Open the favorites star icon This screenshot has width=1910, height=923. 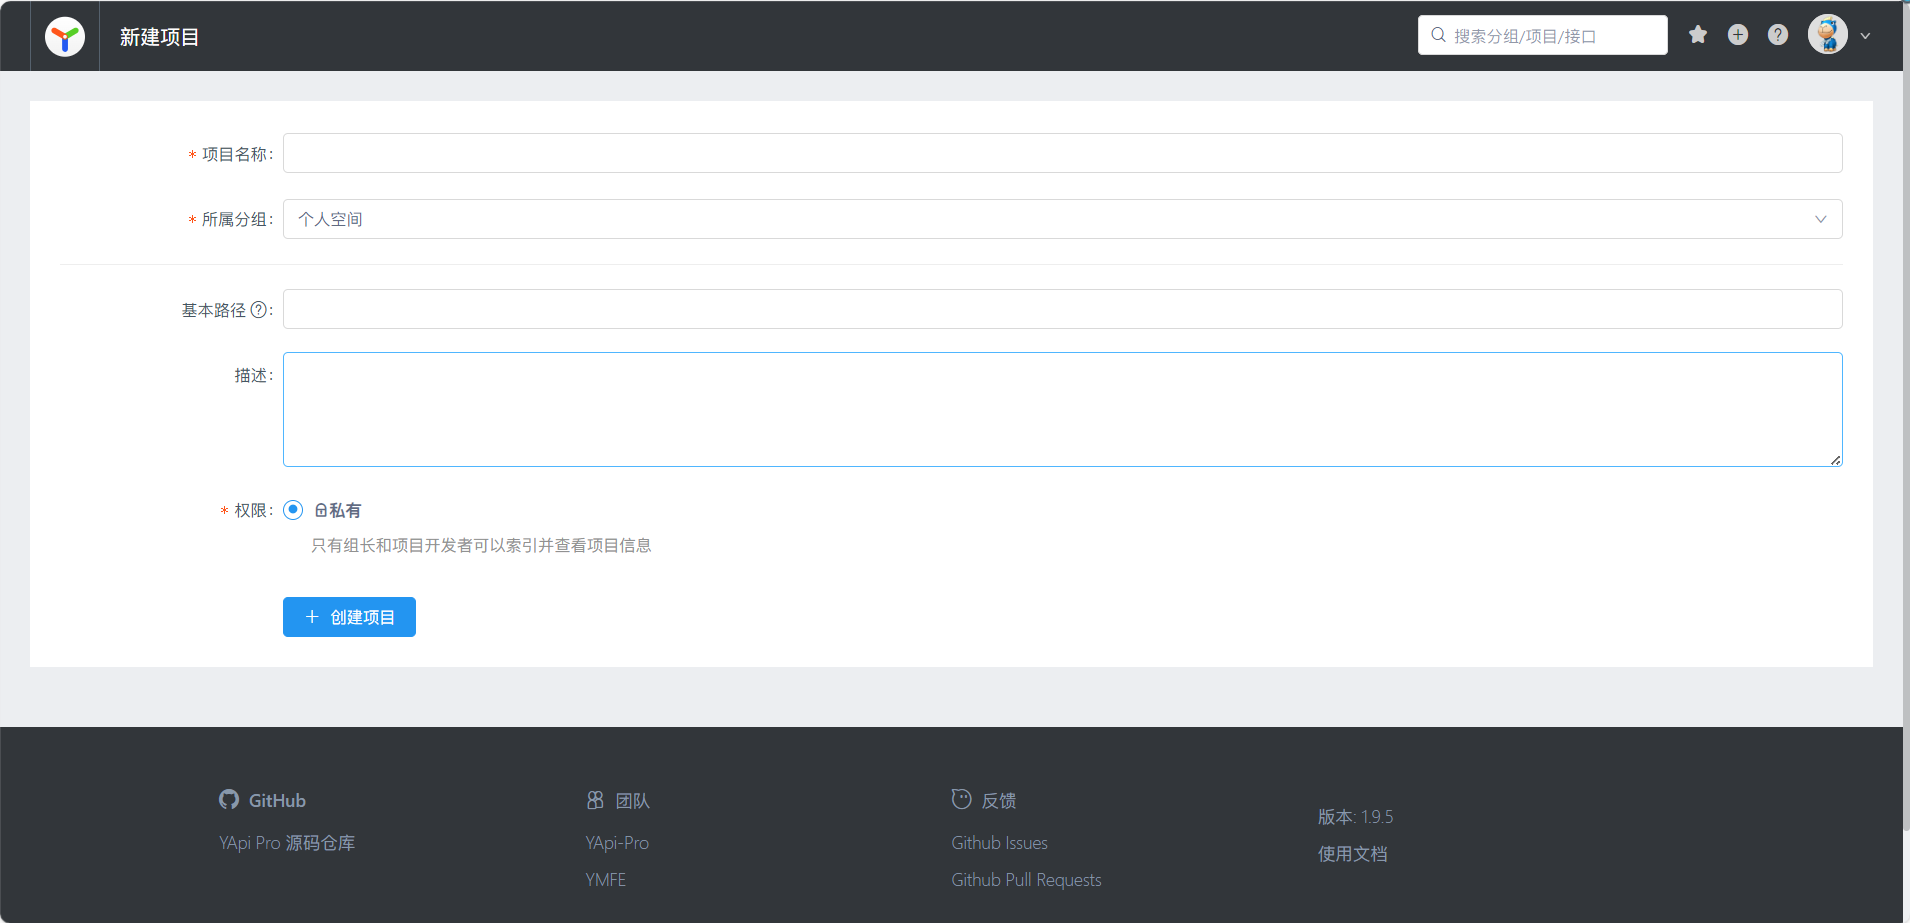click(x=1698, y=35)
